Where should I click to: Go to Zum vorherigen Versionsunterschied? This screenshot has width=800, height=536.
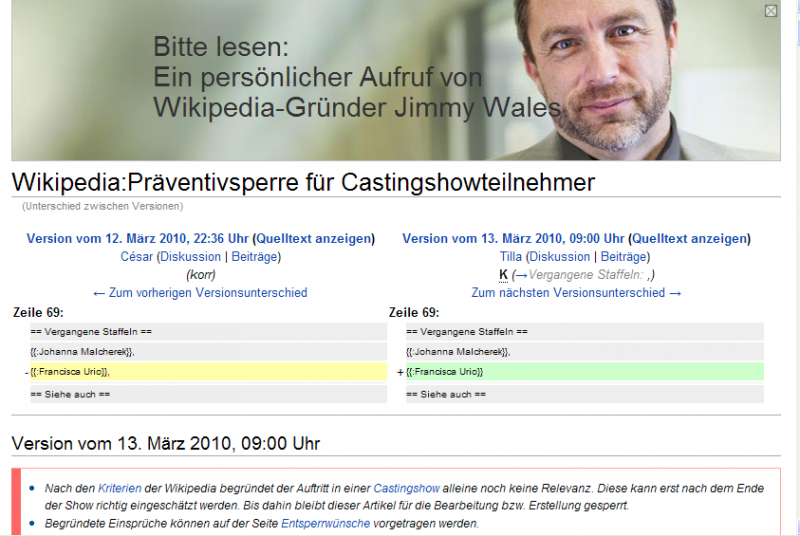point(200,293)
